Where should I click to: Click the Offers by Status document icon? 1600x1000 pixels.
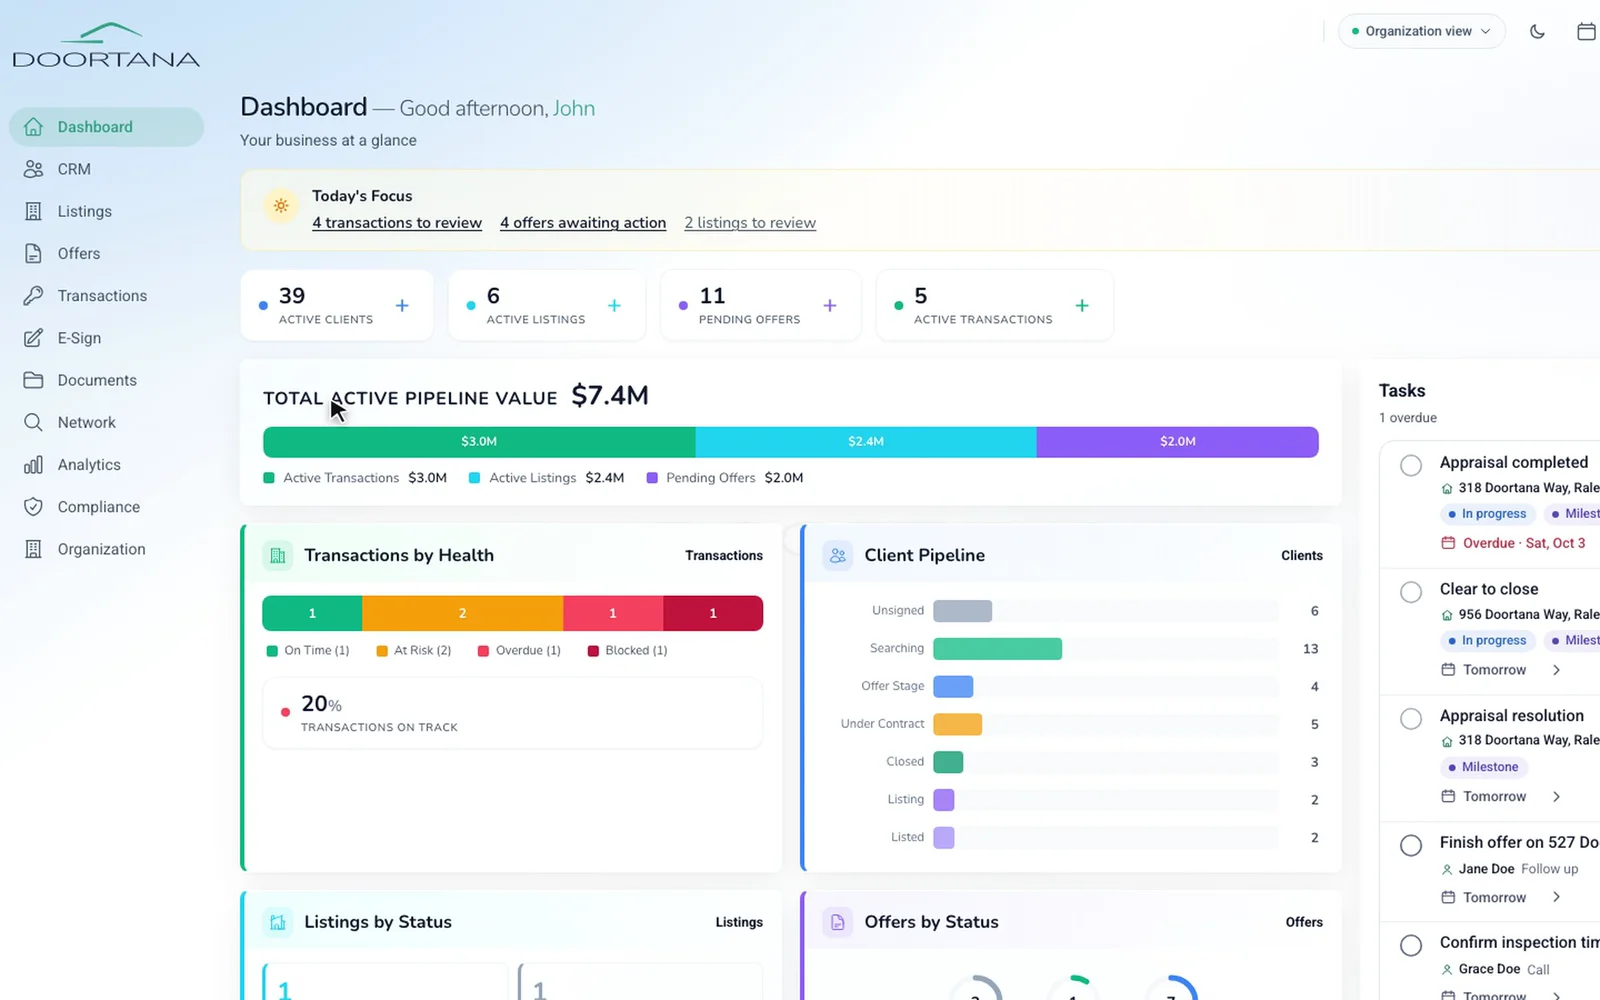(838, 922)
